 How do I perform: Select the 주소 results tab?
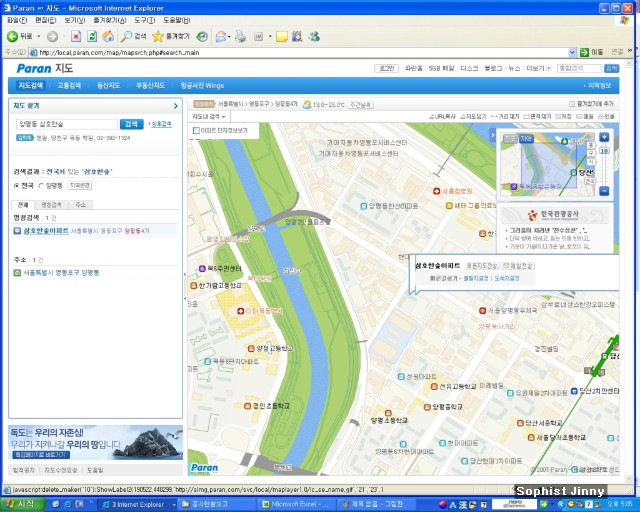pos(80,205)
